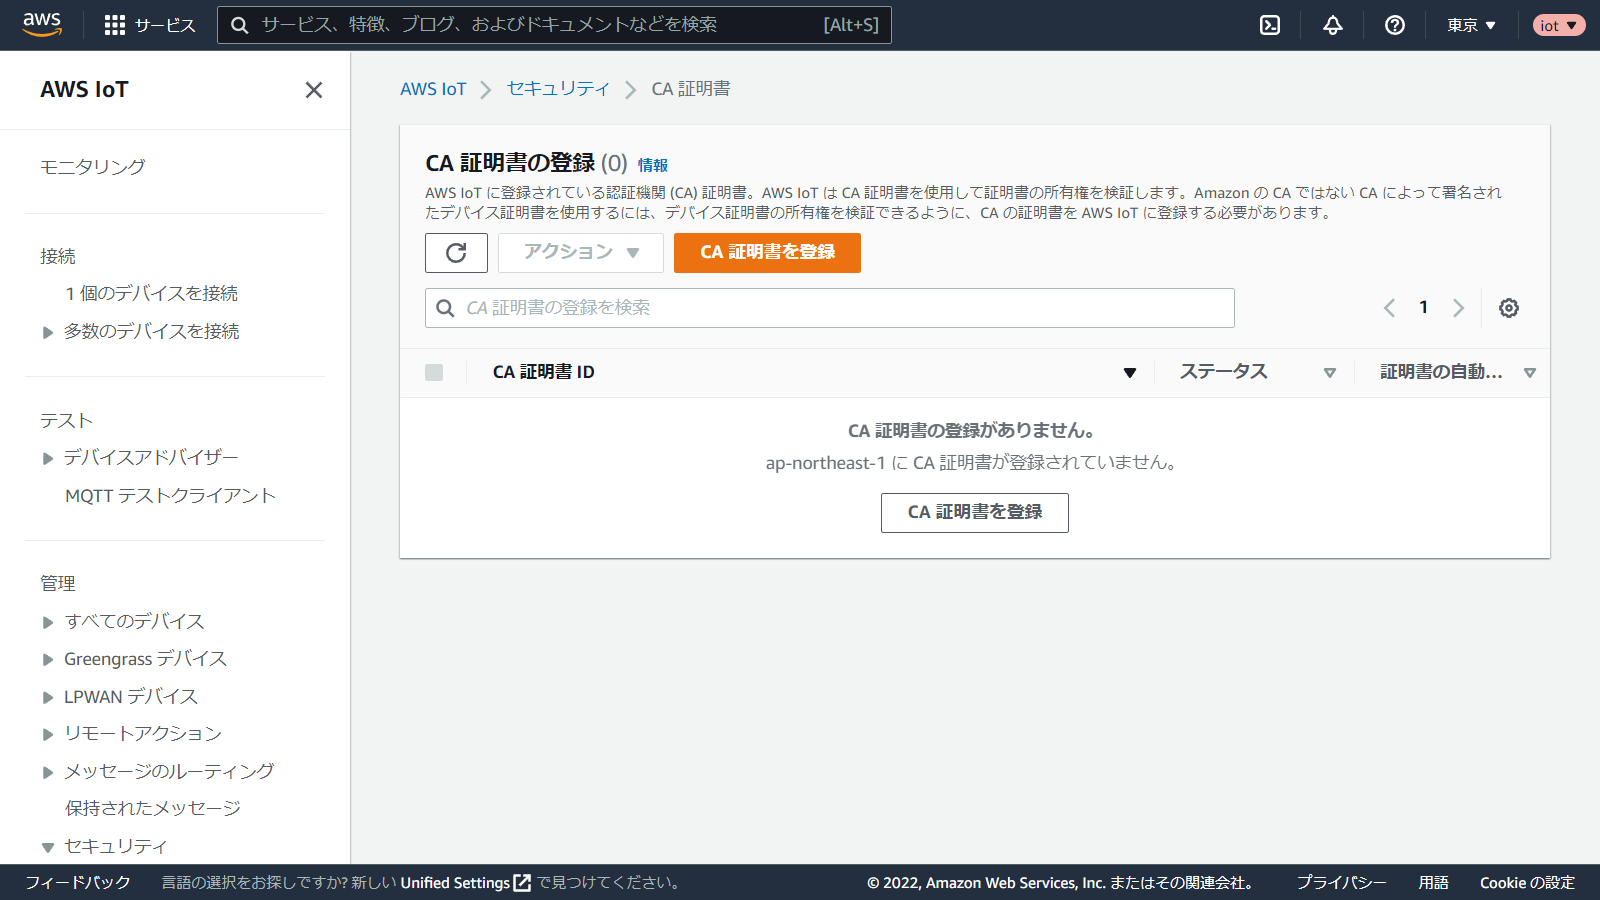Open AWS CloudShell terminal icon
Screen dimensions: 1600x900
click(x=1270, y=25)
